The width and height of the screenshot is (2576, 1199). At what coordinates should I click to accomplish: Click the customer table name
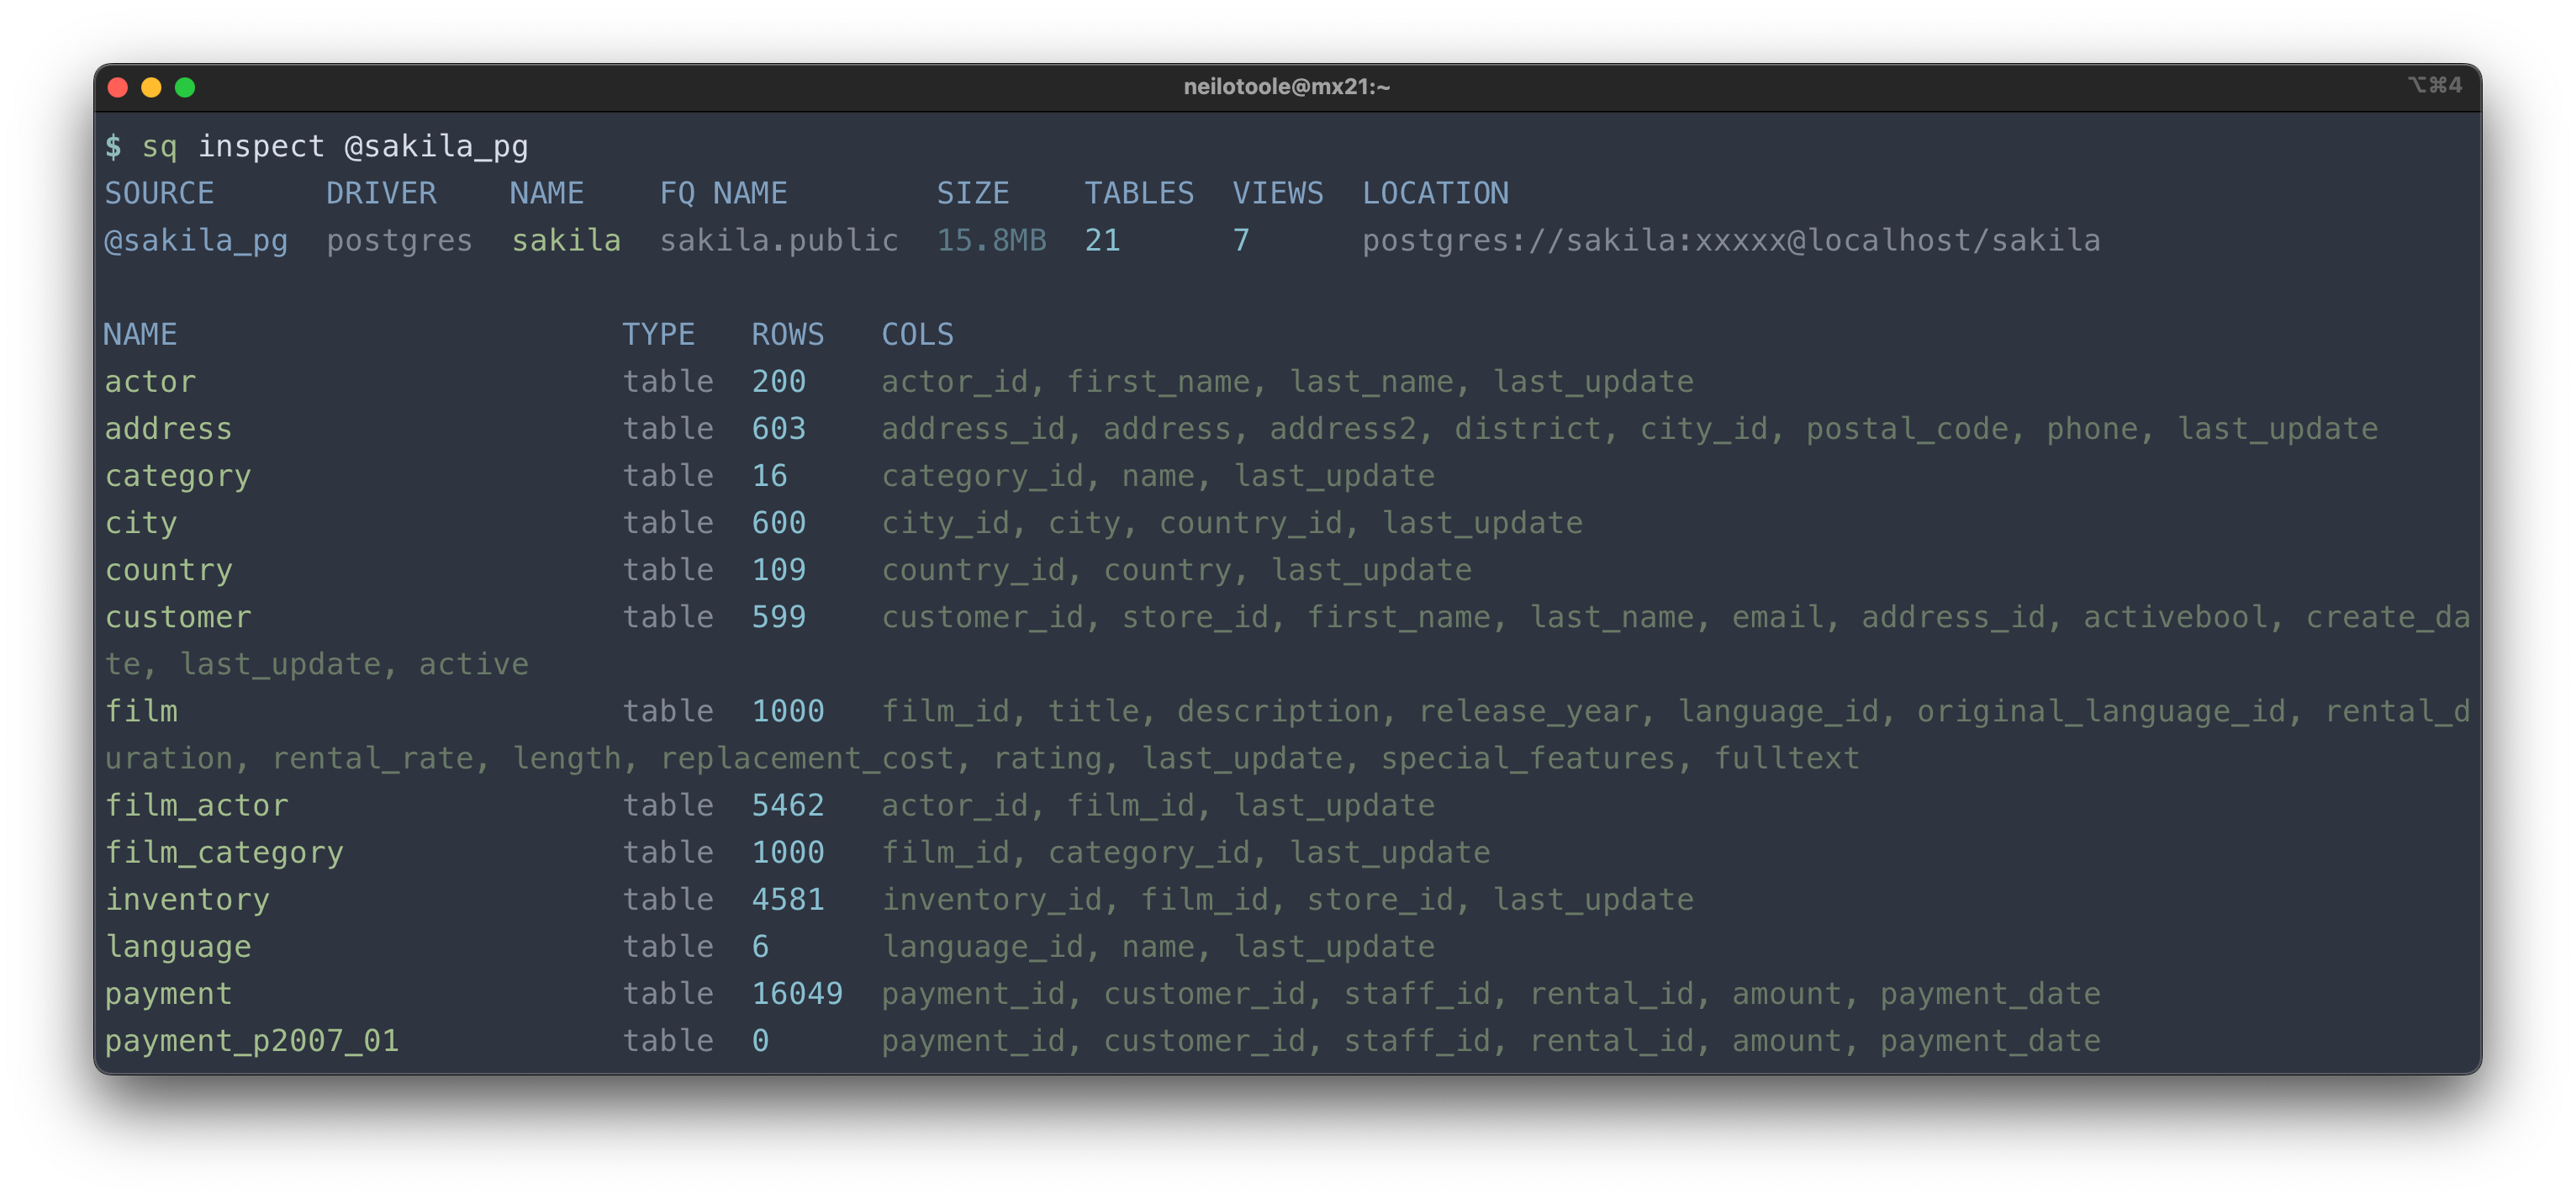tap(178, 617)
